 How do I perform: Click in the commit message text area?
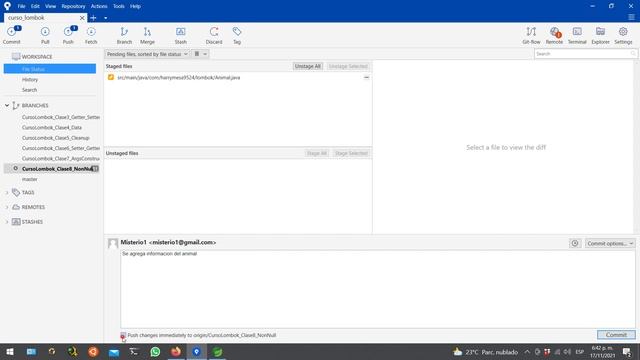pyautogui.click(x=378, y=289)
